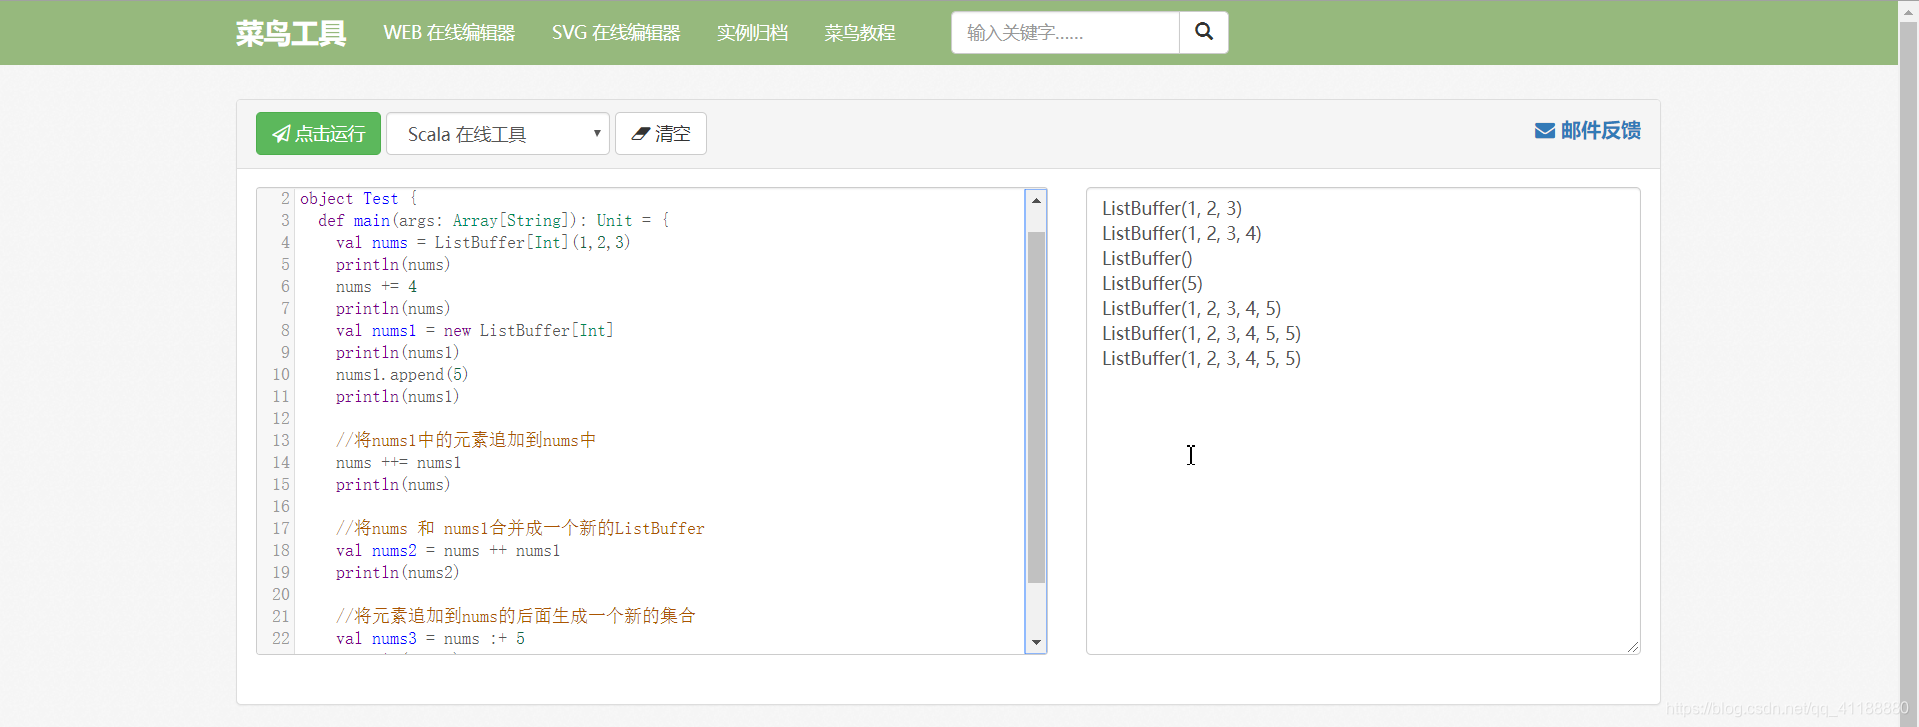Click line number 12 in the gutter

coord(281,419)
